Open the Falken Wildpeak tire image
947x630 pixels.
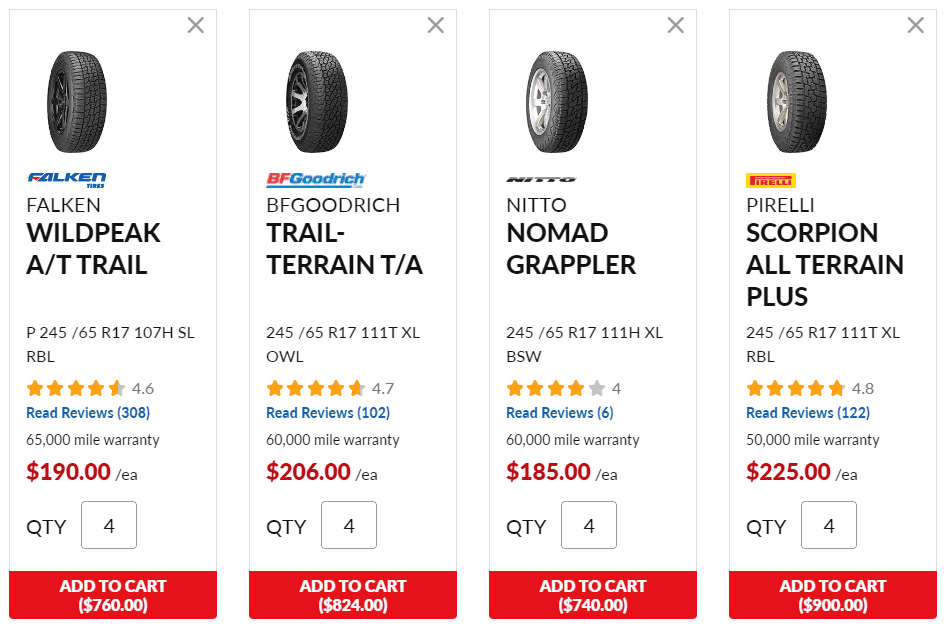76,101
